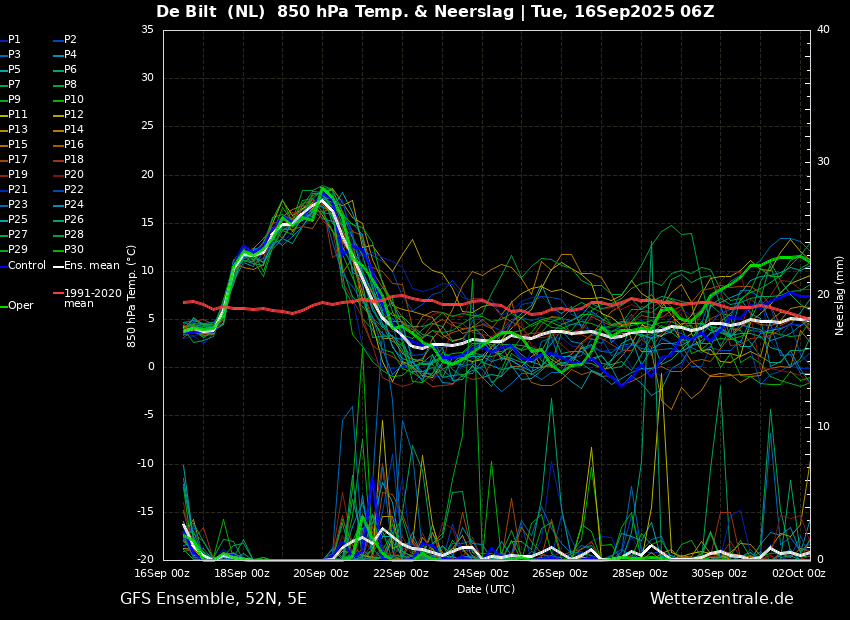The height and width of the screenshot is (620, 850).
Task: Select the 1991-2020 mean legend entry
Action: coord(88,298)
